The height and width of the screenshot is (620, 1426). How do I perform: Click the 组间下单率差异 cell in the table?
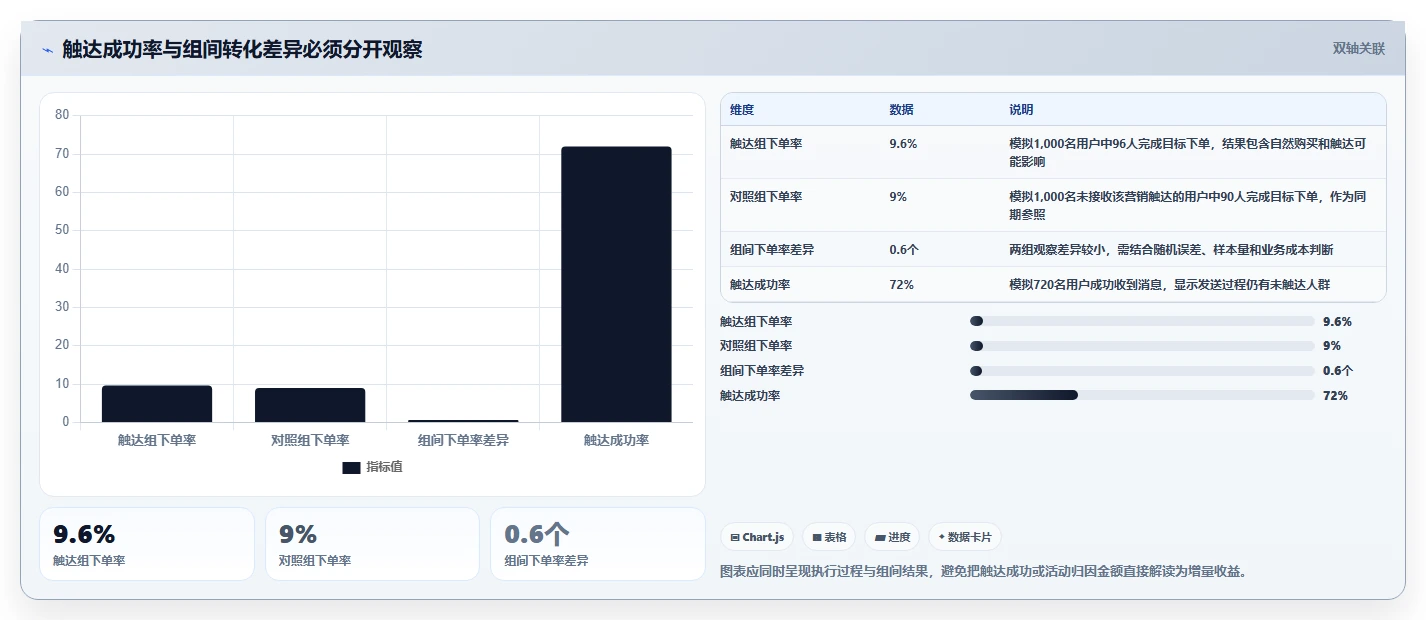click(x=772, y=249)
